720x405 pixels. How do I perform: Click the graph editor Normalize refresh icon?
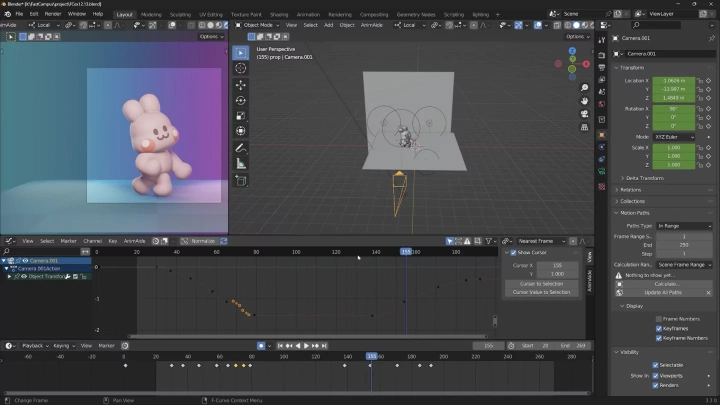tap(224, 241)
